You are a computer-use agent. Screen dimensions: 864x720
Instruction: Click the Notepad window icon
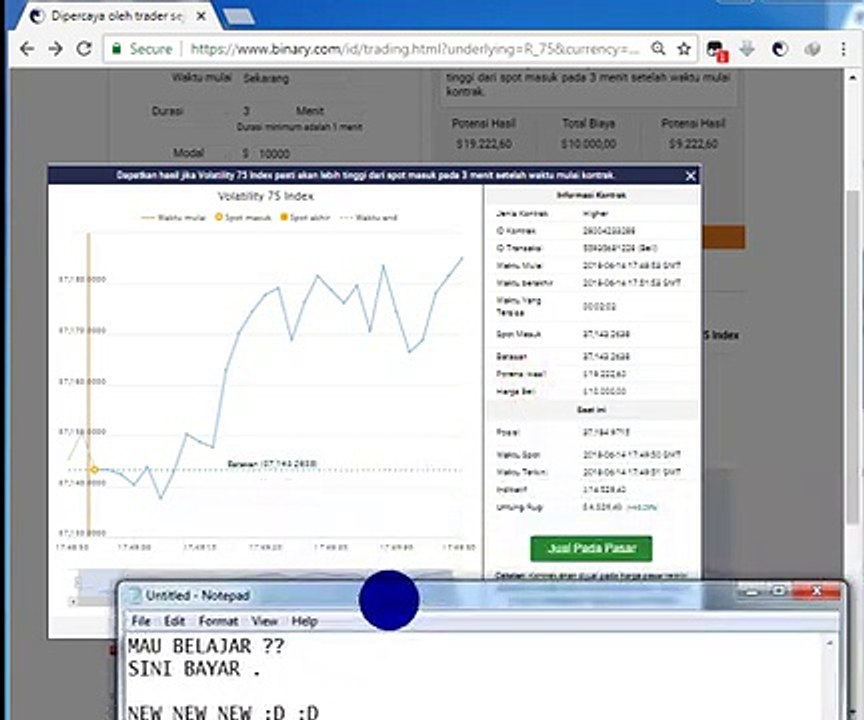click(x=133, y=595)
